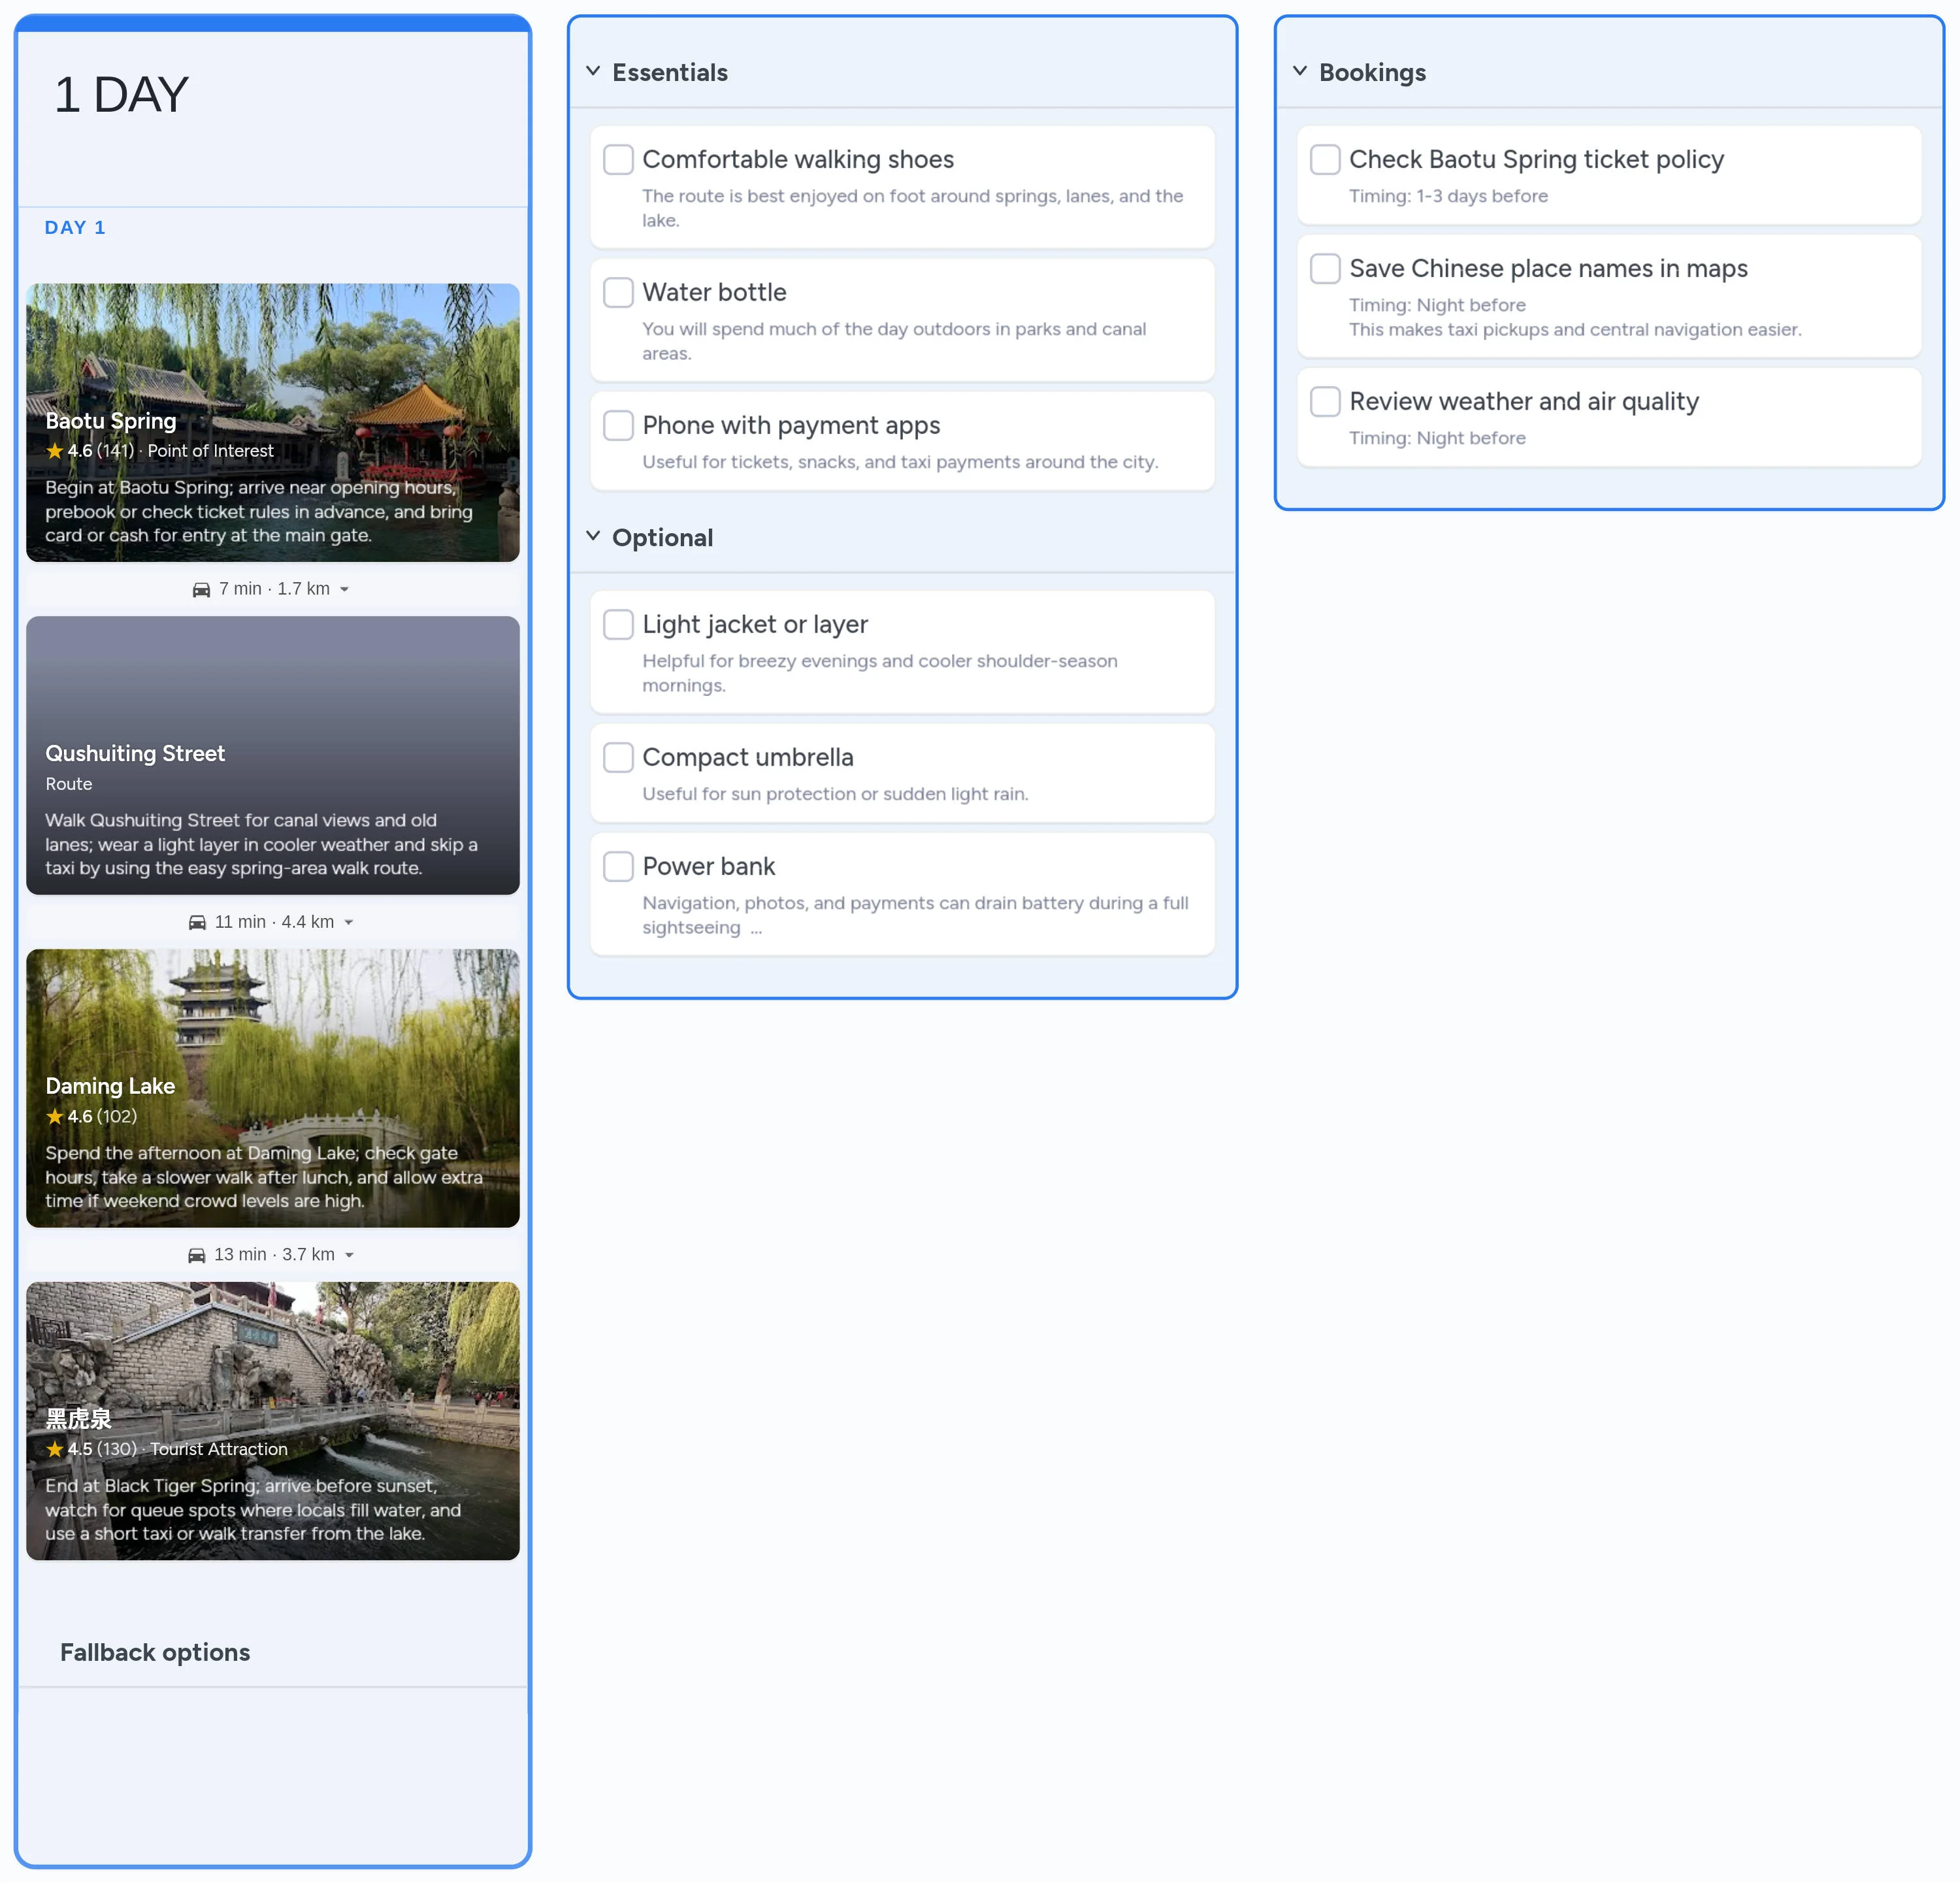Mark Water bottle as packed
The width and height of the screenshot is (1960, 1883).
pos(618,292)
